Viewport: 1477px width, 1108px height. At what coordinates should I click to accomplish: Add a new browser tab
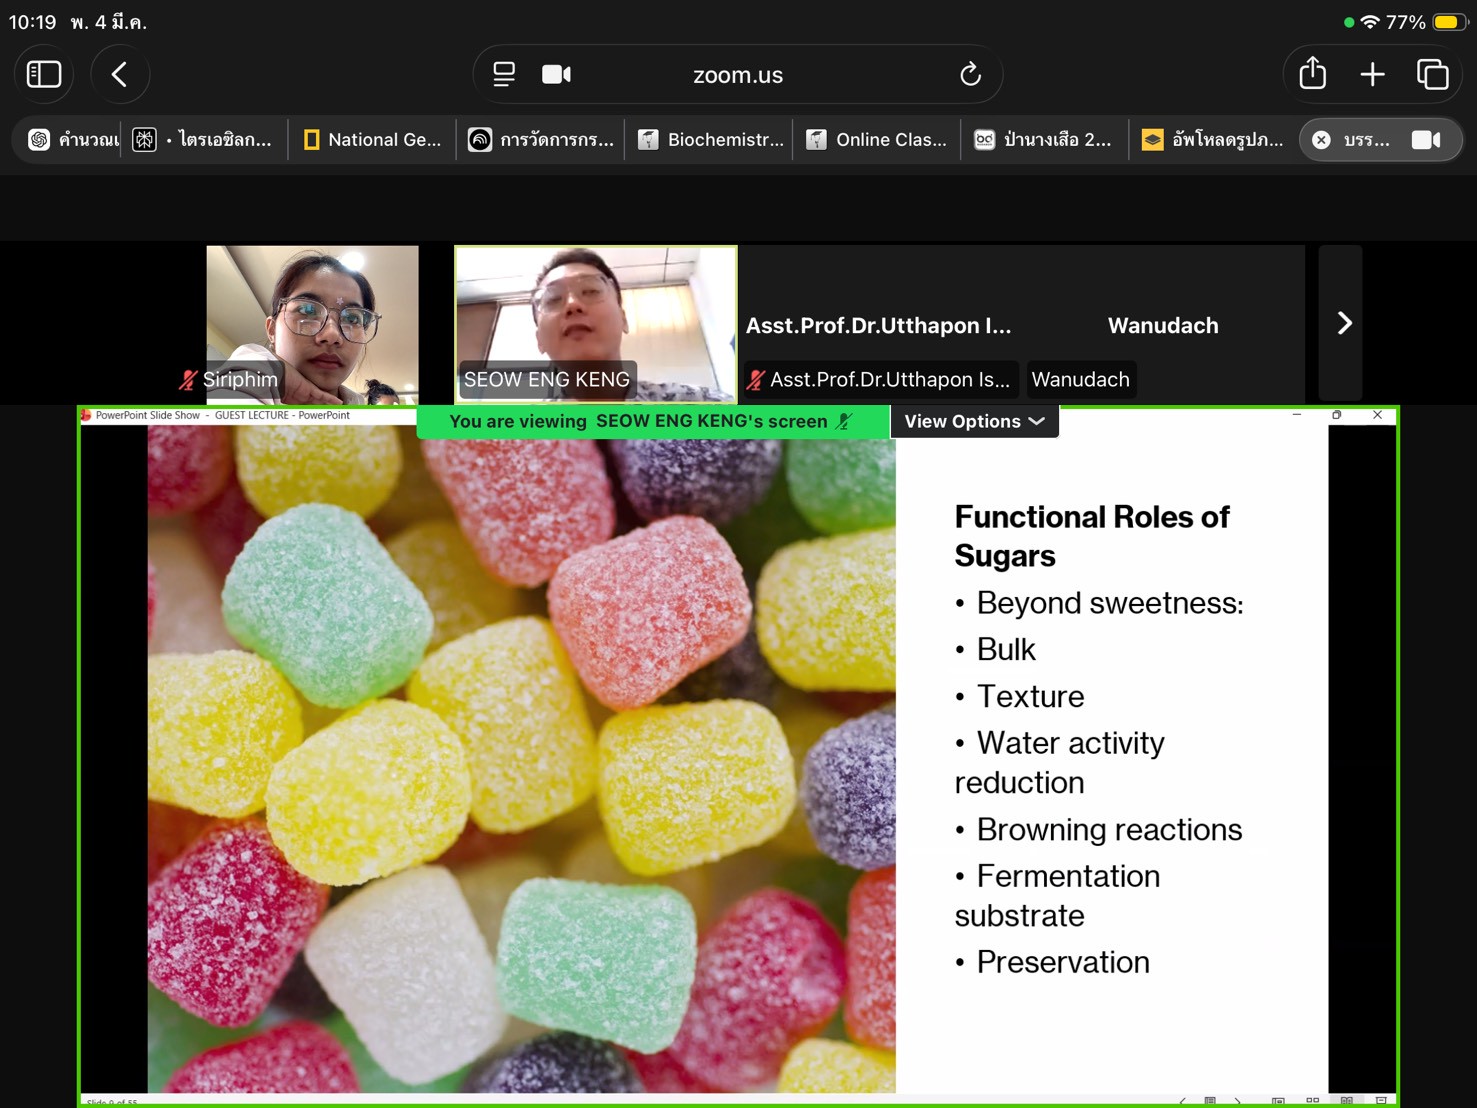(x=1372, y=75)
